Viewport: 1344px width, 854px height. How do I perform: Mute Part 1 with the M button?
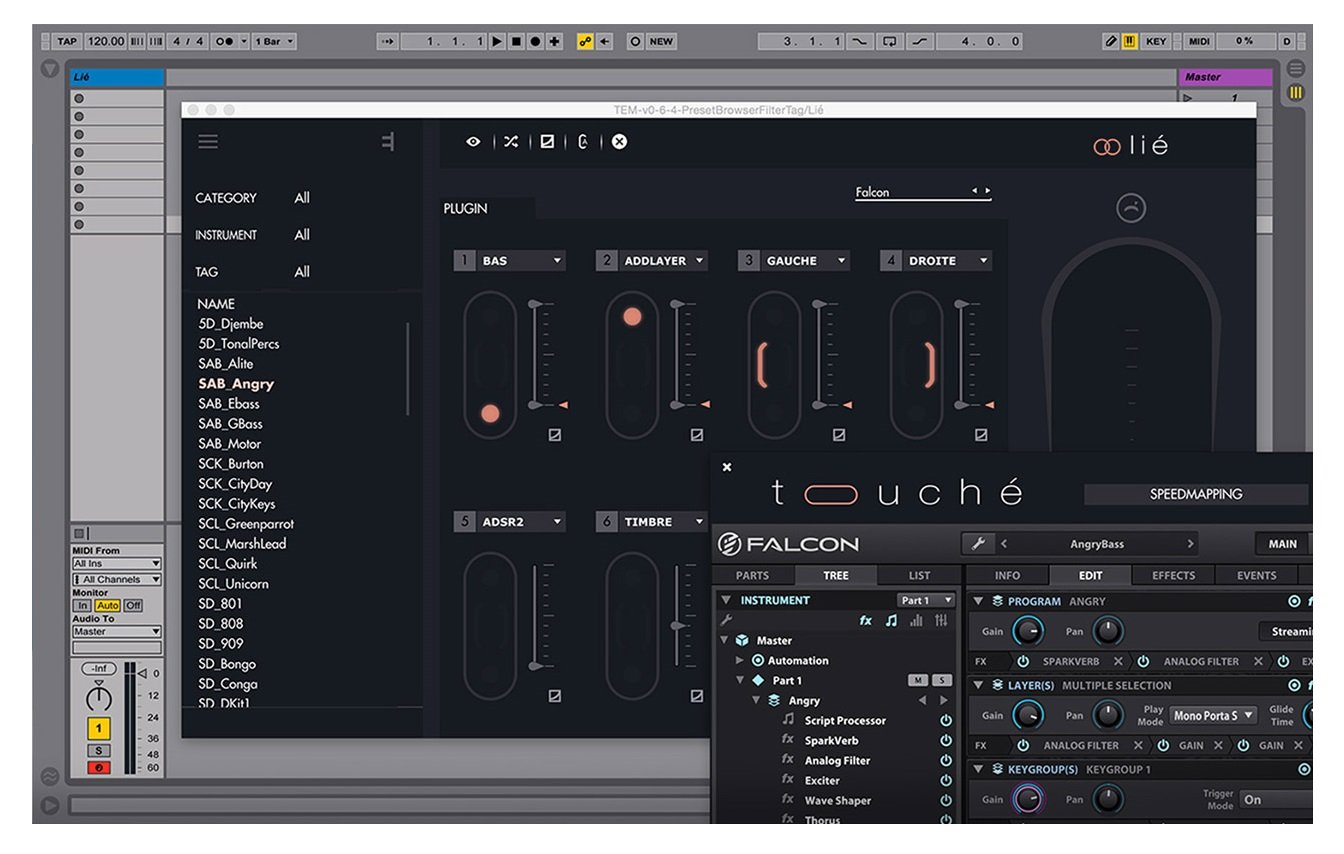pos(918,681)
